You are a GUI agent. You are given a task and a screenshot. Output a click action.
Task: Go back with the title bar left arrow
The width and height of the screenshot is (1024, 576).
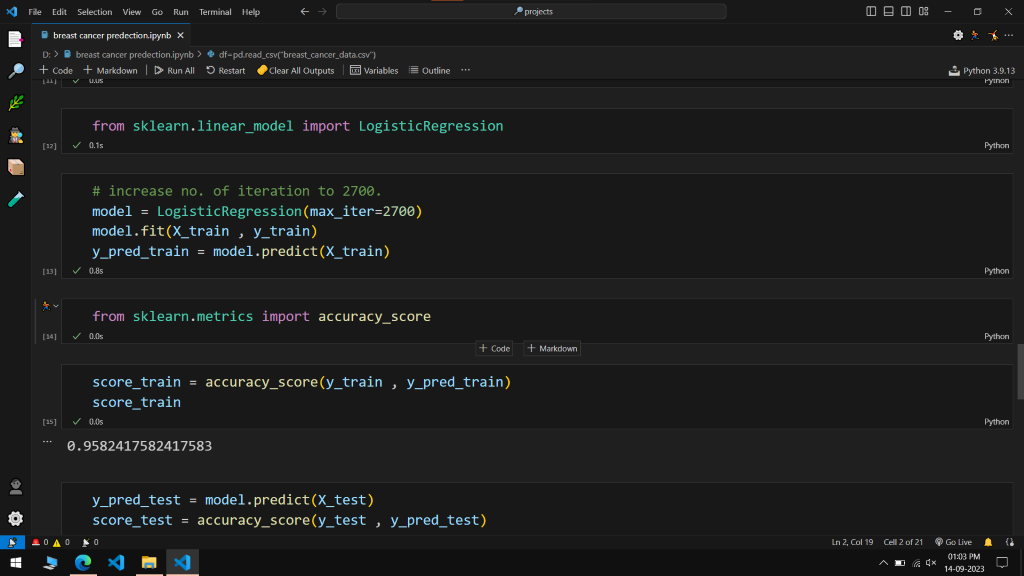tap(304, 12)
